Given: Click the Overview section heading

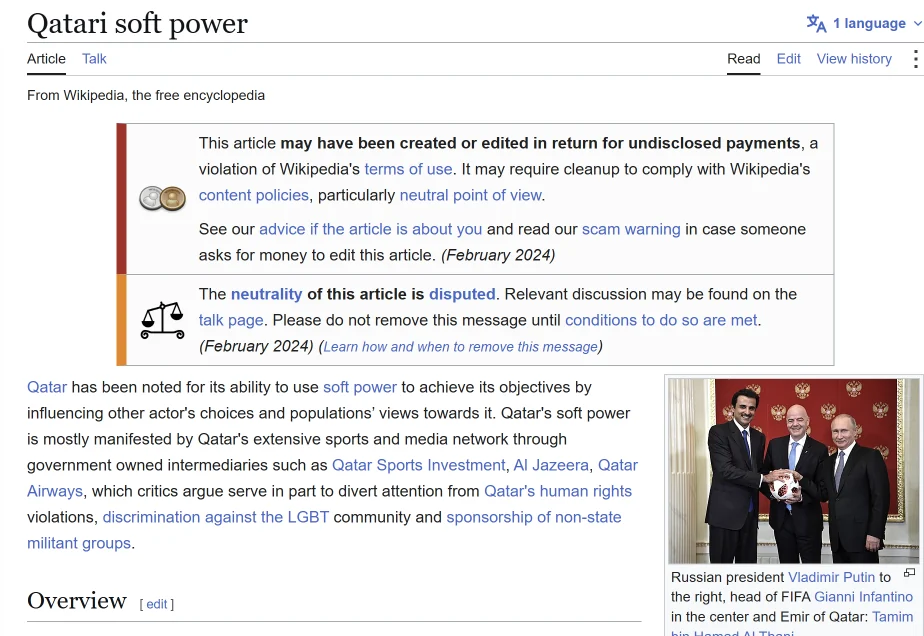Looking at the screenshot, I should (x=77, y=601).
